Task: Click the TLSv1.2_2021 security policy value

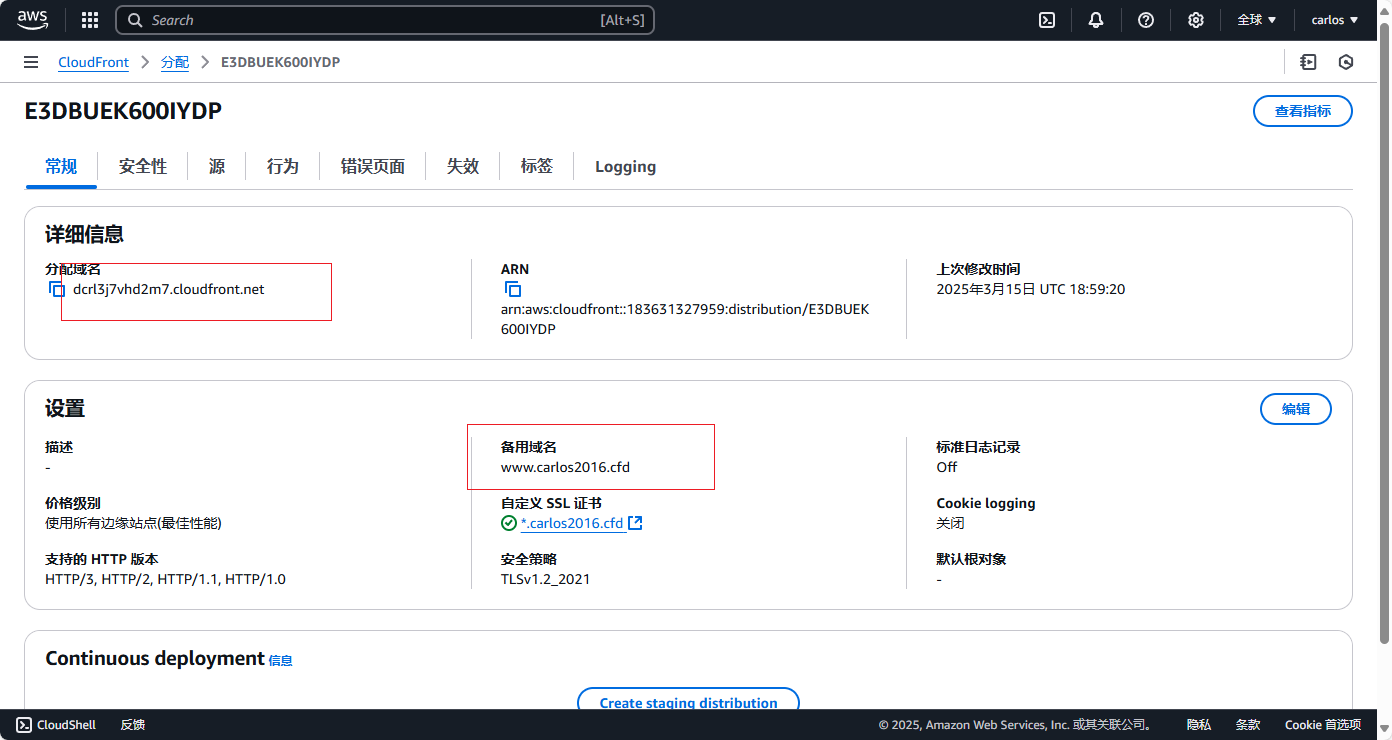Action: click(x=545, y=579)
